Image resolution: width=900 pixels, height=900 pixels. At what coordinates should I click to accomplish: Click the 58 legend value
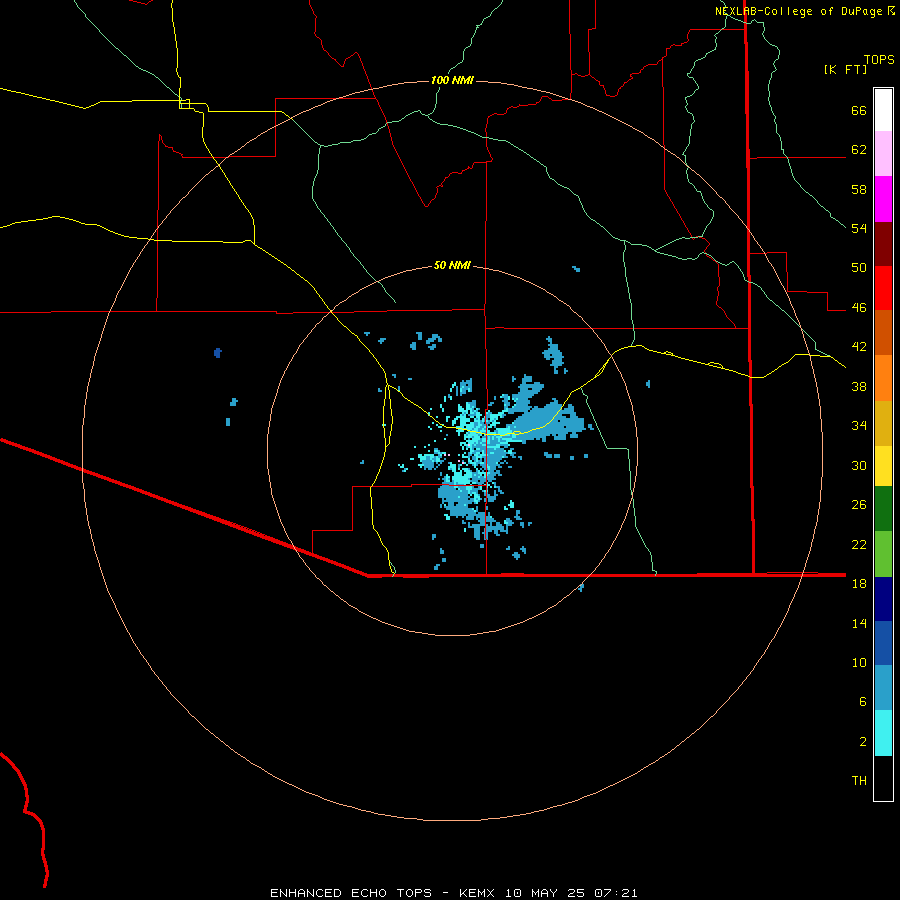(x=859, y=189)
